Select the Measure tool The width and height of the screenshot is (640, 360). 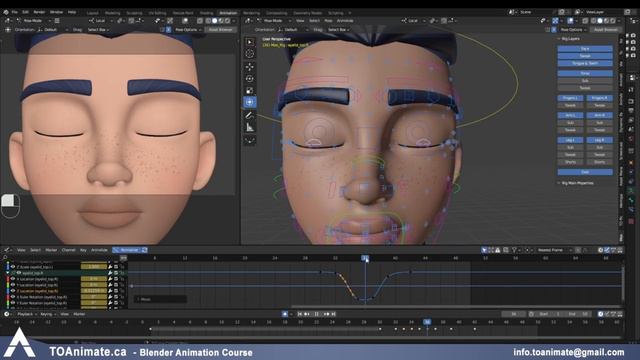(250, 128)
